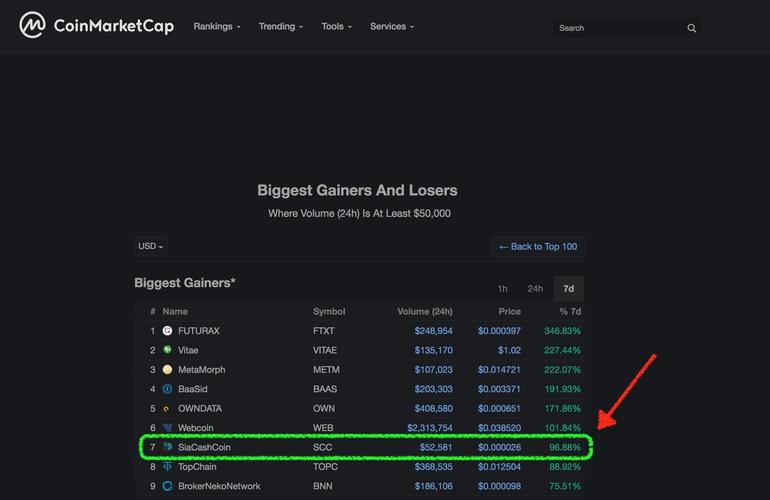This screenshot has width=770, height=500.
Task: Click the Vitae coin icon
Action: click(167, 350)
